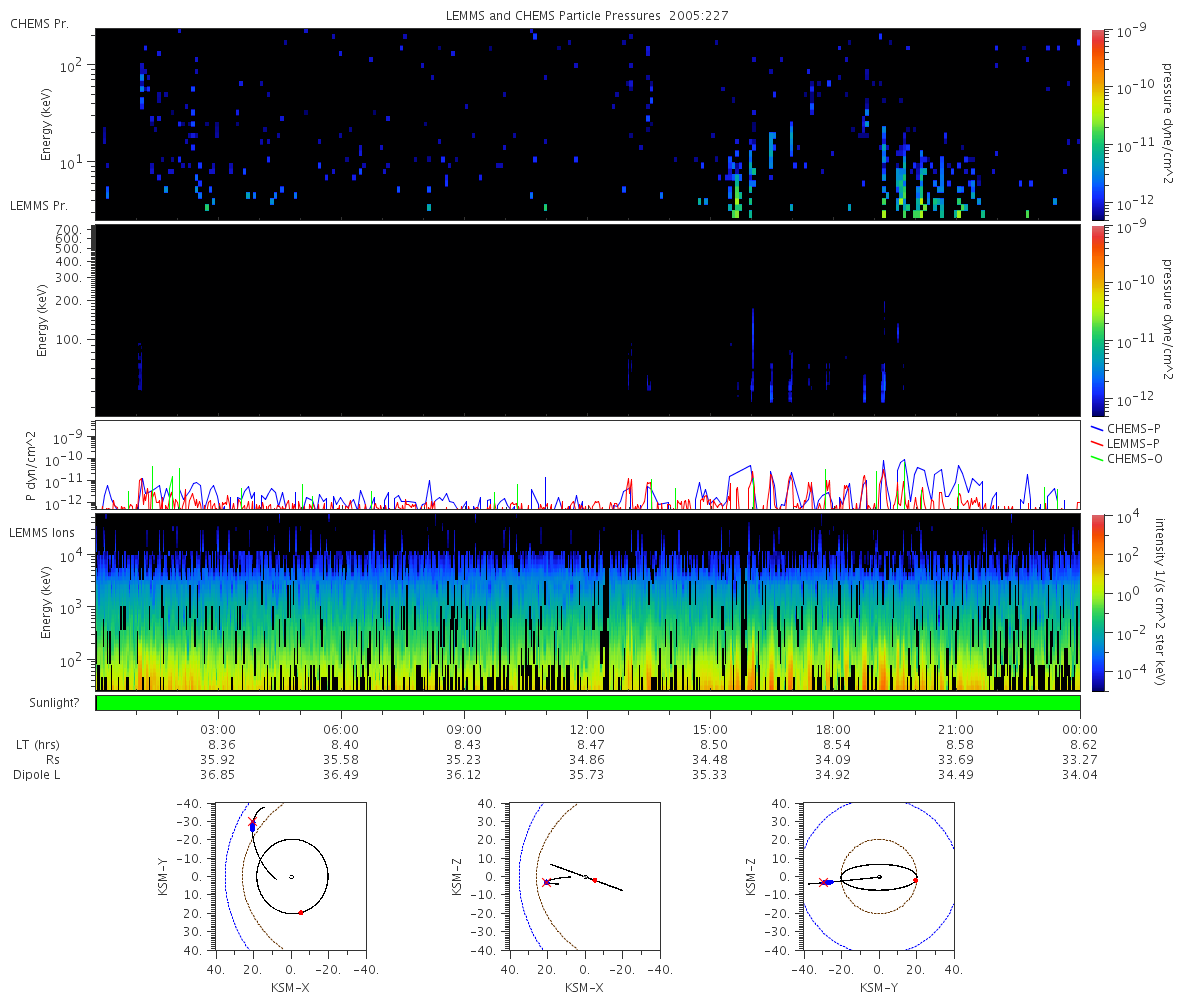Screen dimensions: 1200x1000
Task: Click the 21:00 time axis label
Action: pyautogui.click(x=957, y=729)
